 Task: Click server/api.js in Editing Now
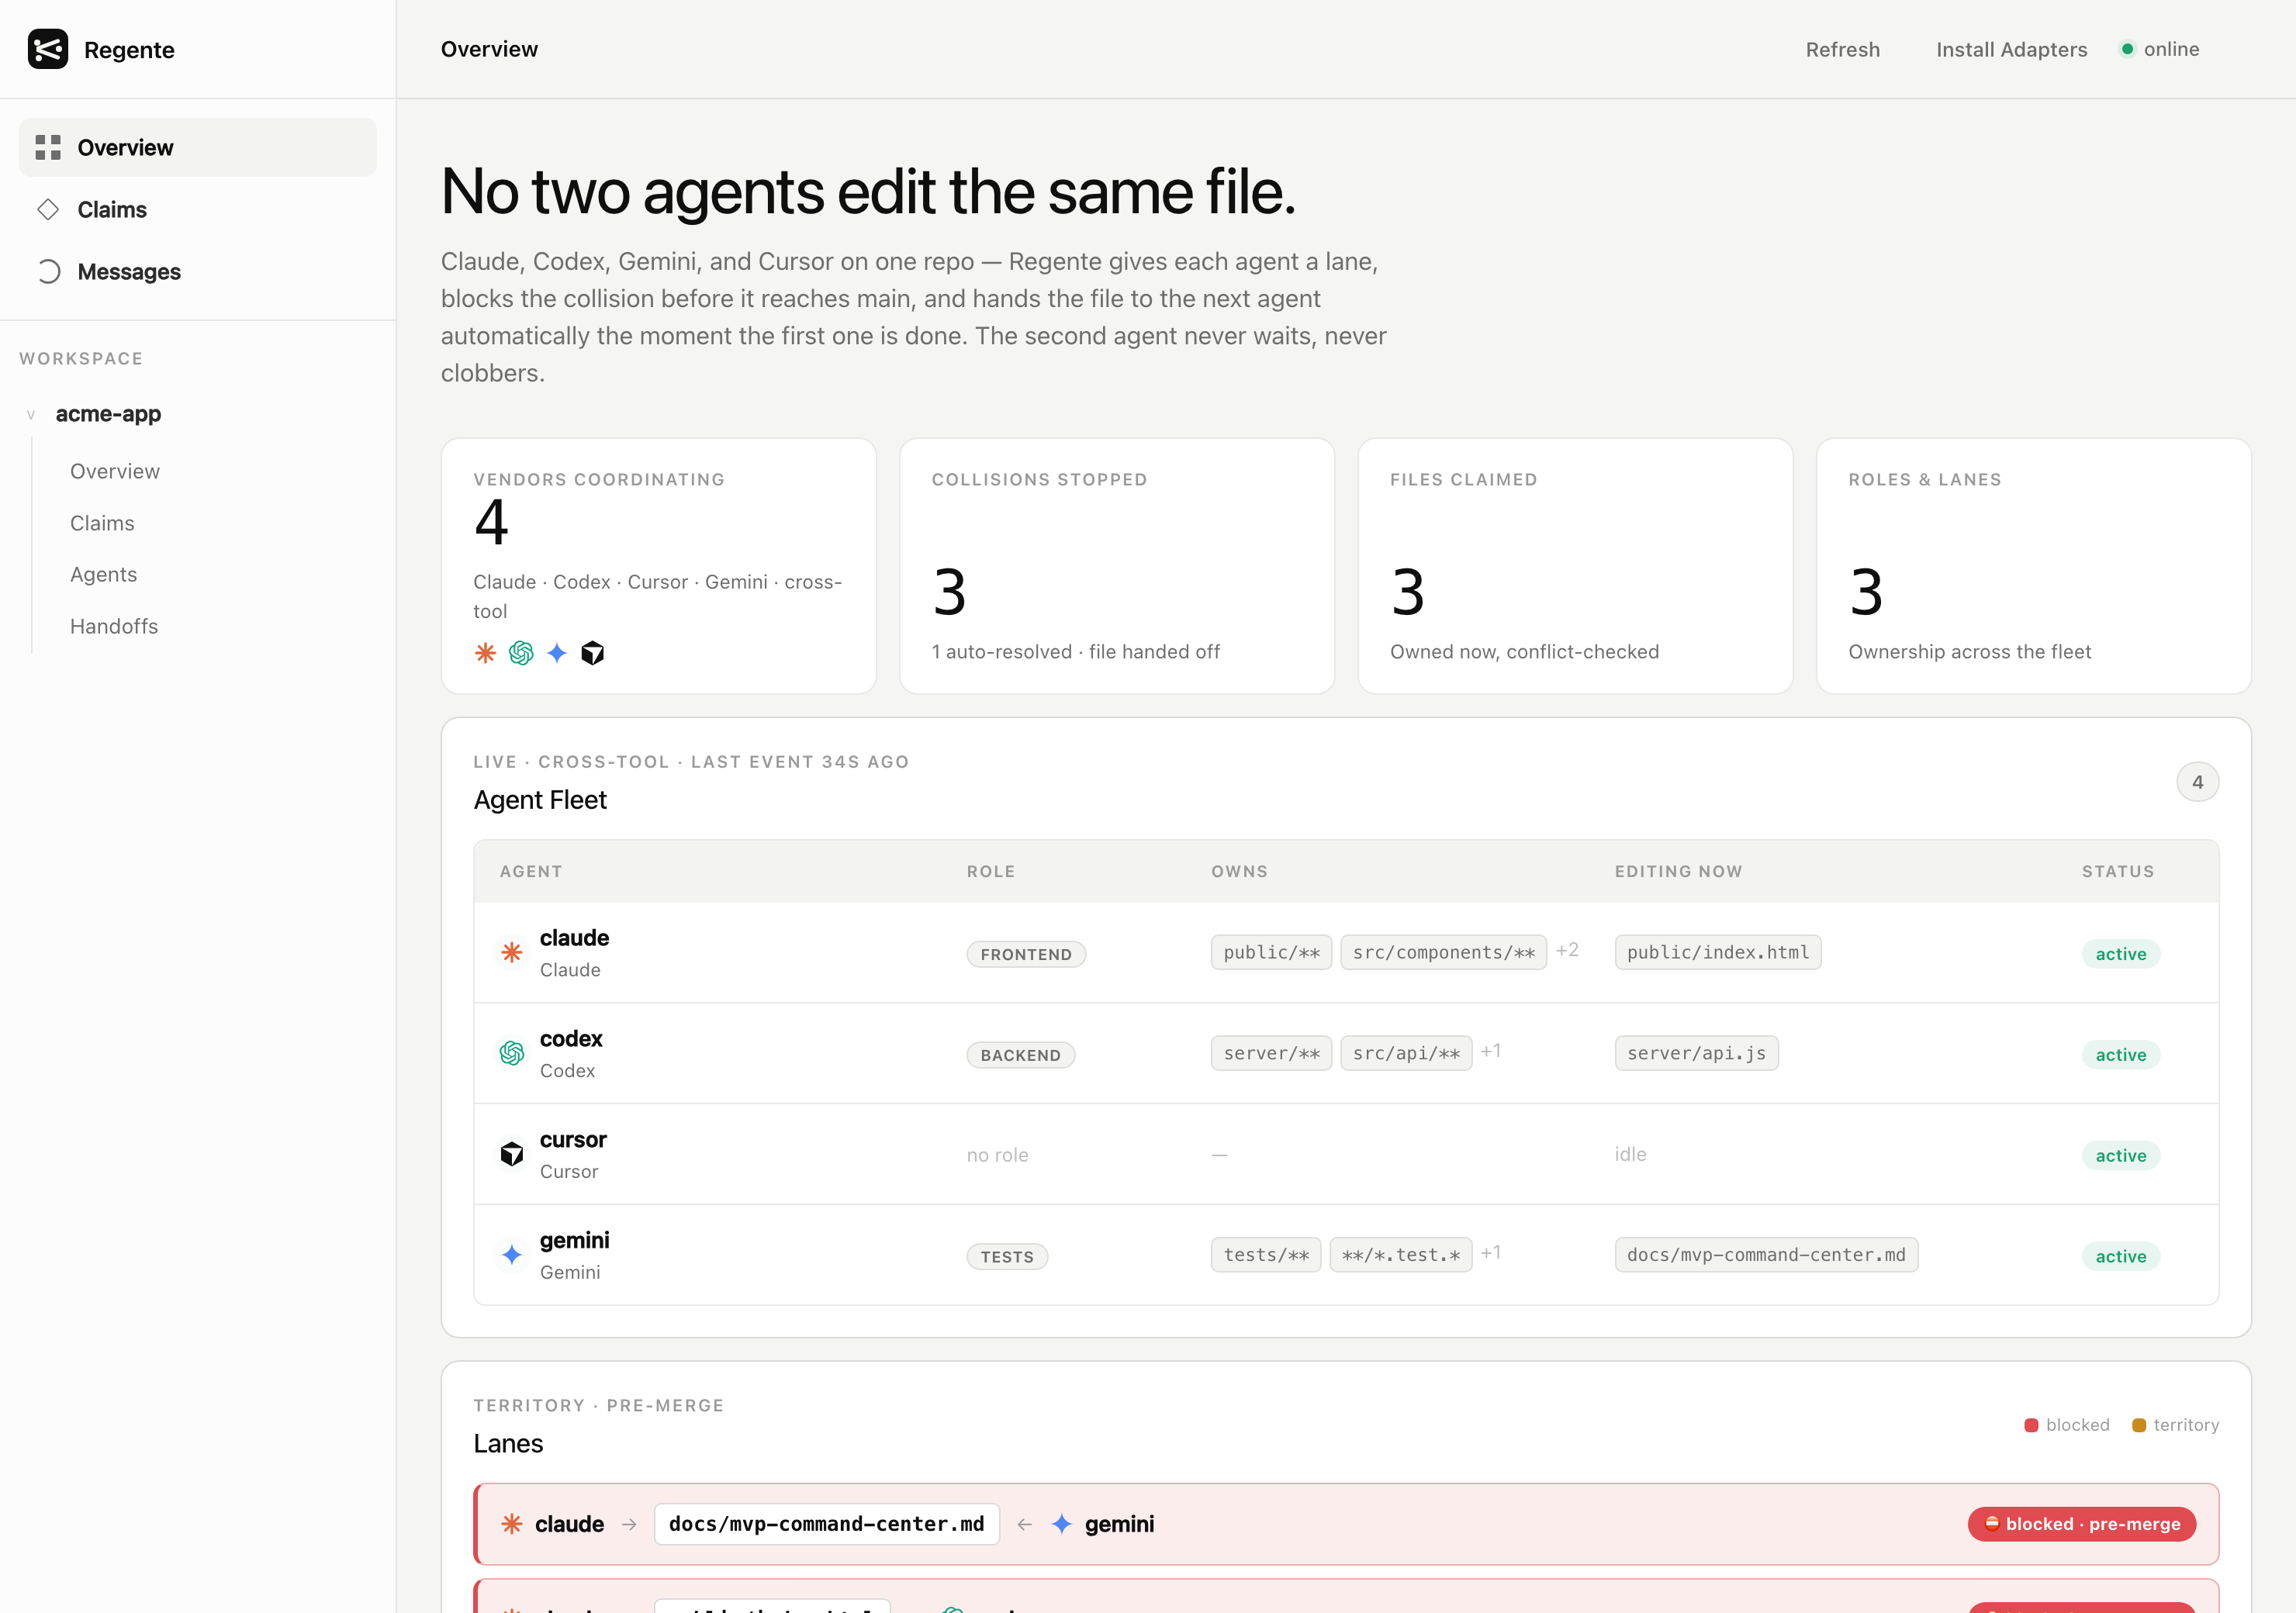1697,1053
